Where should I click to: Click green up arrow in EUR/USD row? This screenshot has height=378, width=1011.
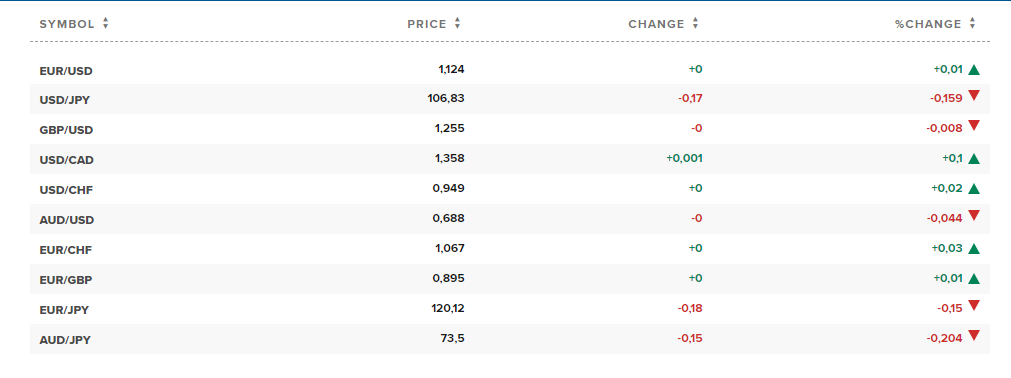(x=974, y=70)
